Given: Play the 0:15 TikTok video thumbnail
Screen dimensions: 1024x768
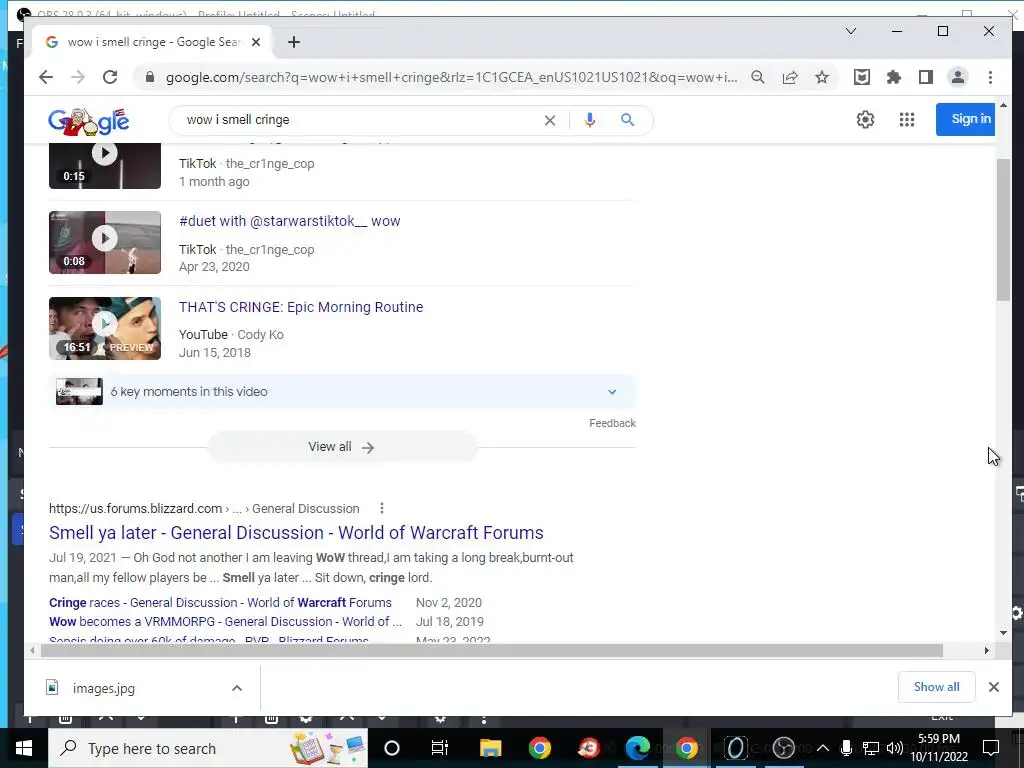Looking at the screenshot, I should click(x=104, y=166).
